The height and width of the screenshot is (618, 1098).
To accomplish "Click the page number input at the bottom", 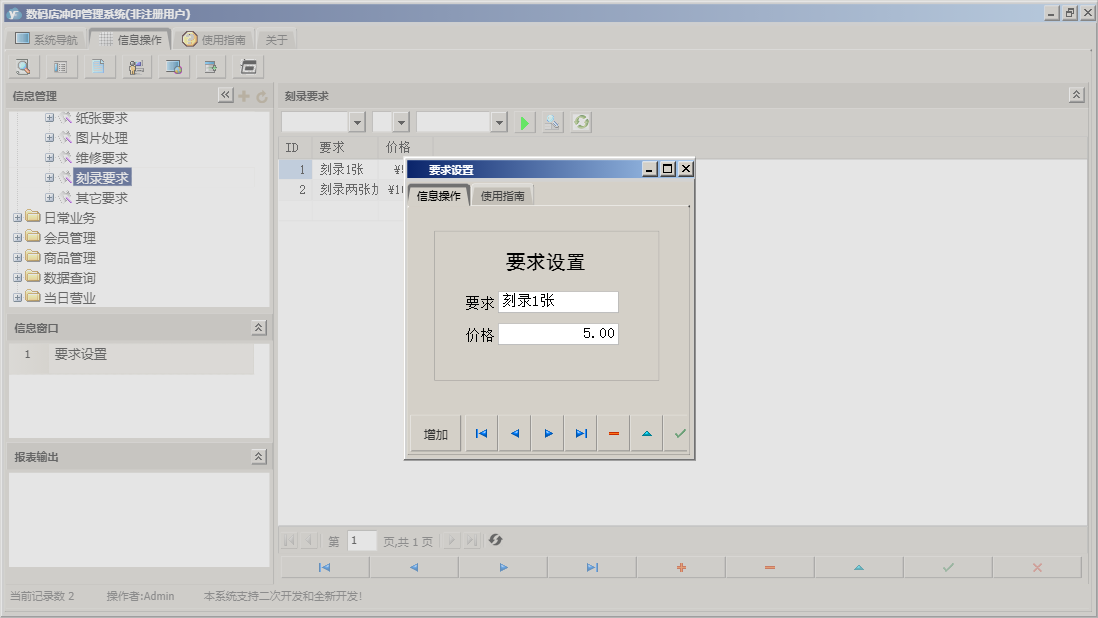I will [361, 540].
